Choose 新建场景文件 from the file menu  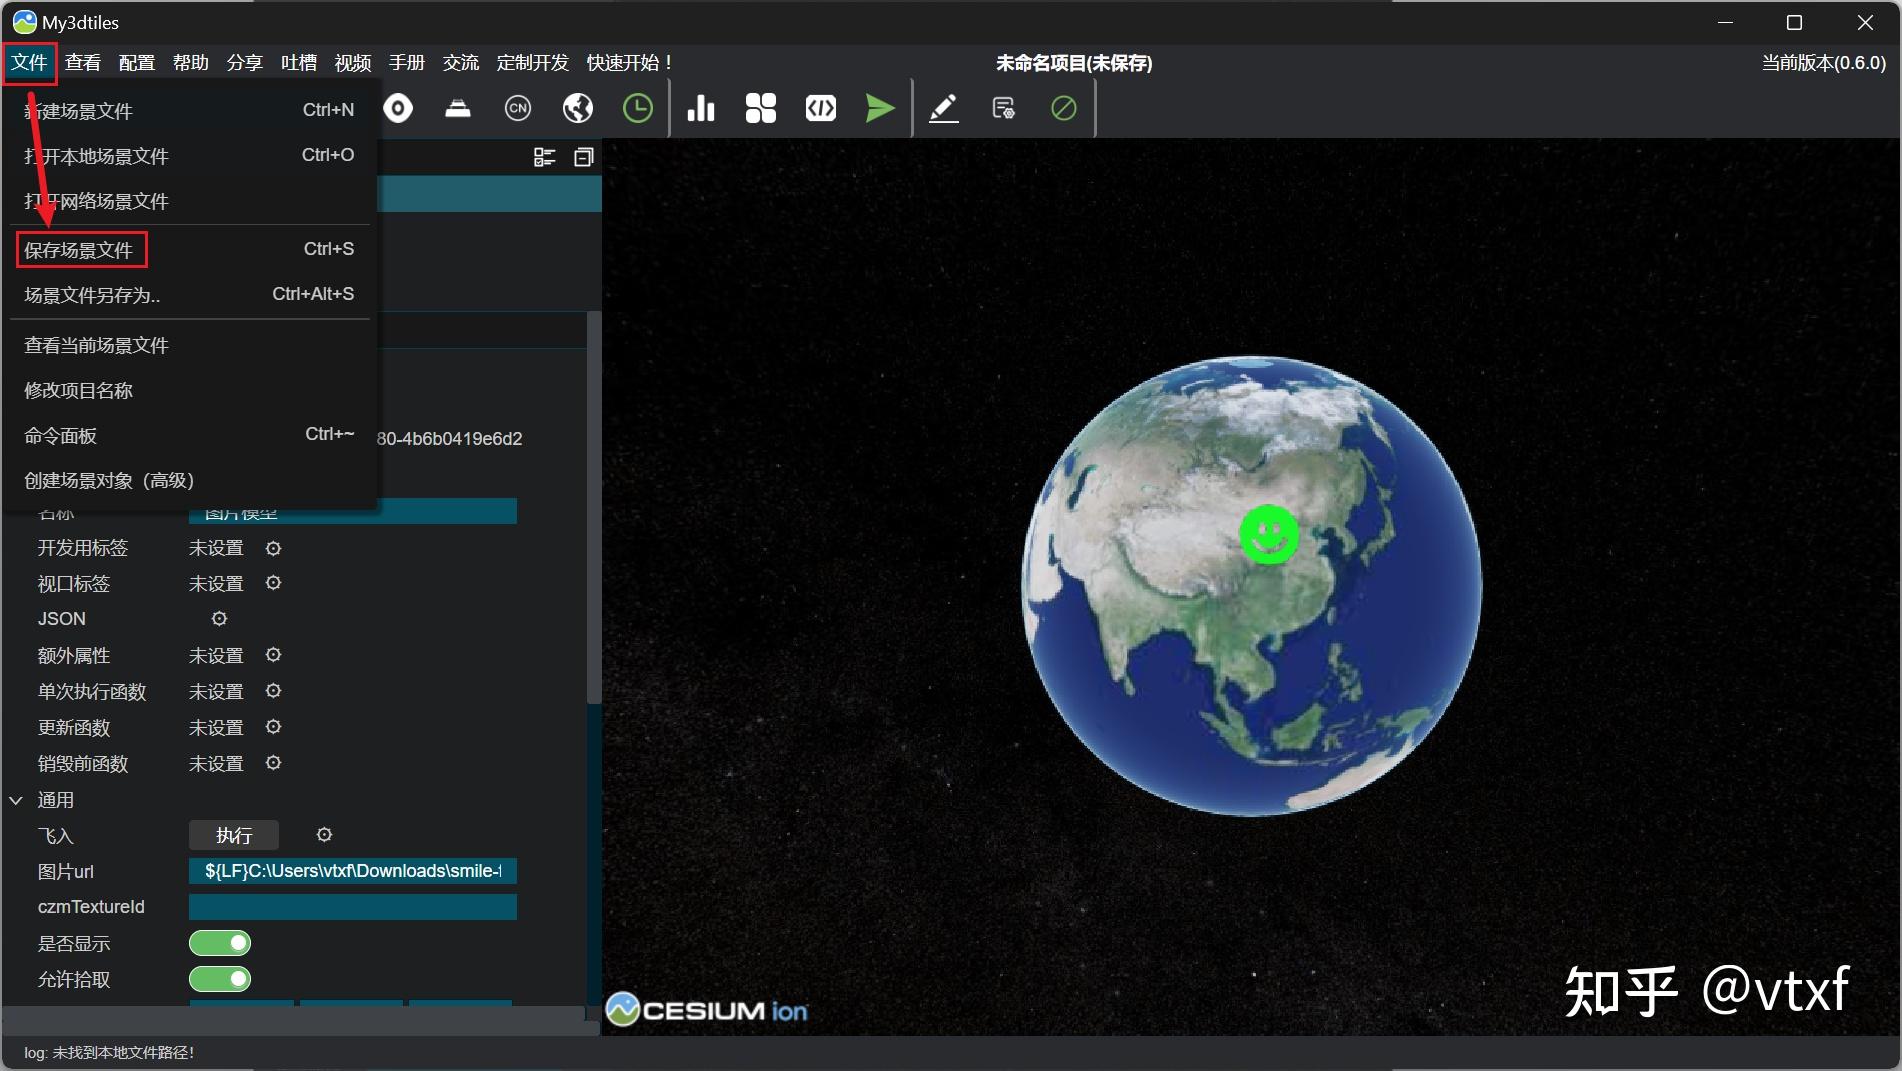pos(190,110)
